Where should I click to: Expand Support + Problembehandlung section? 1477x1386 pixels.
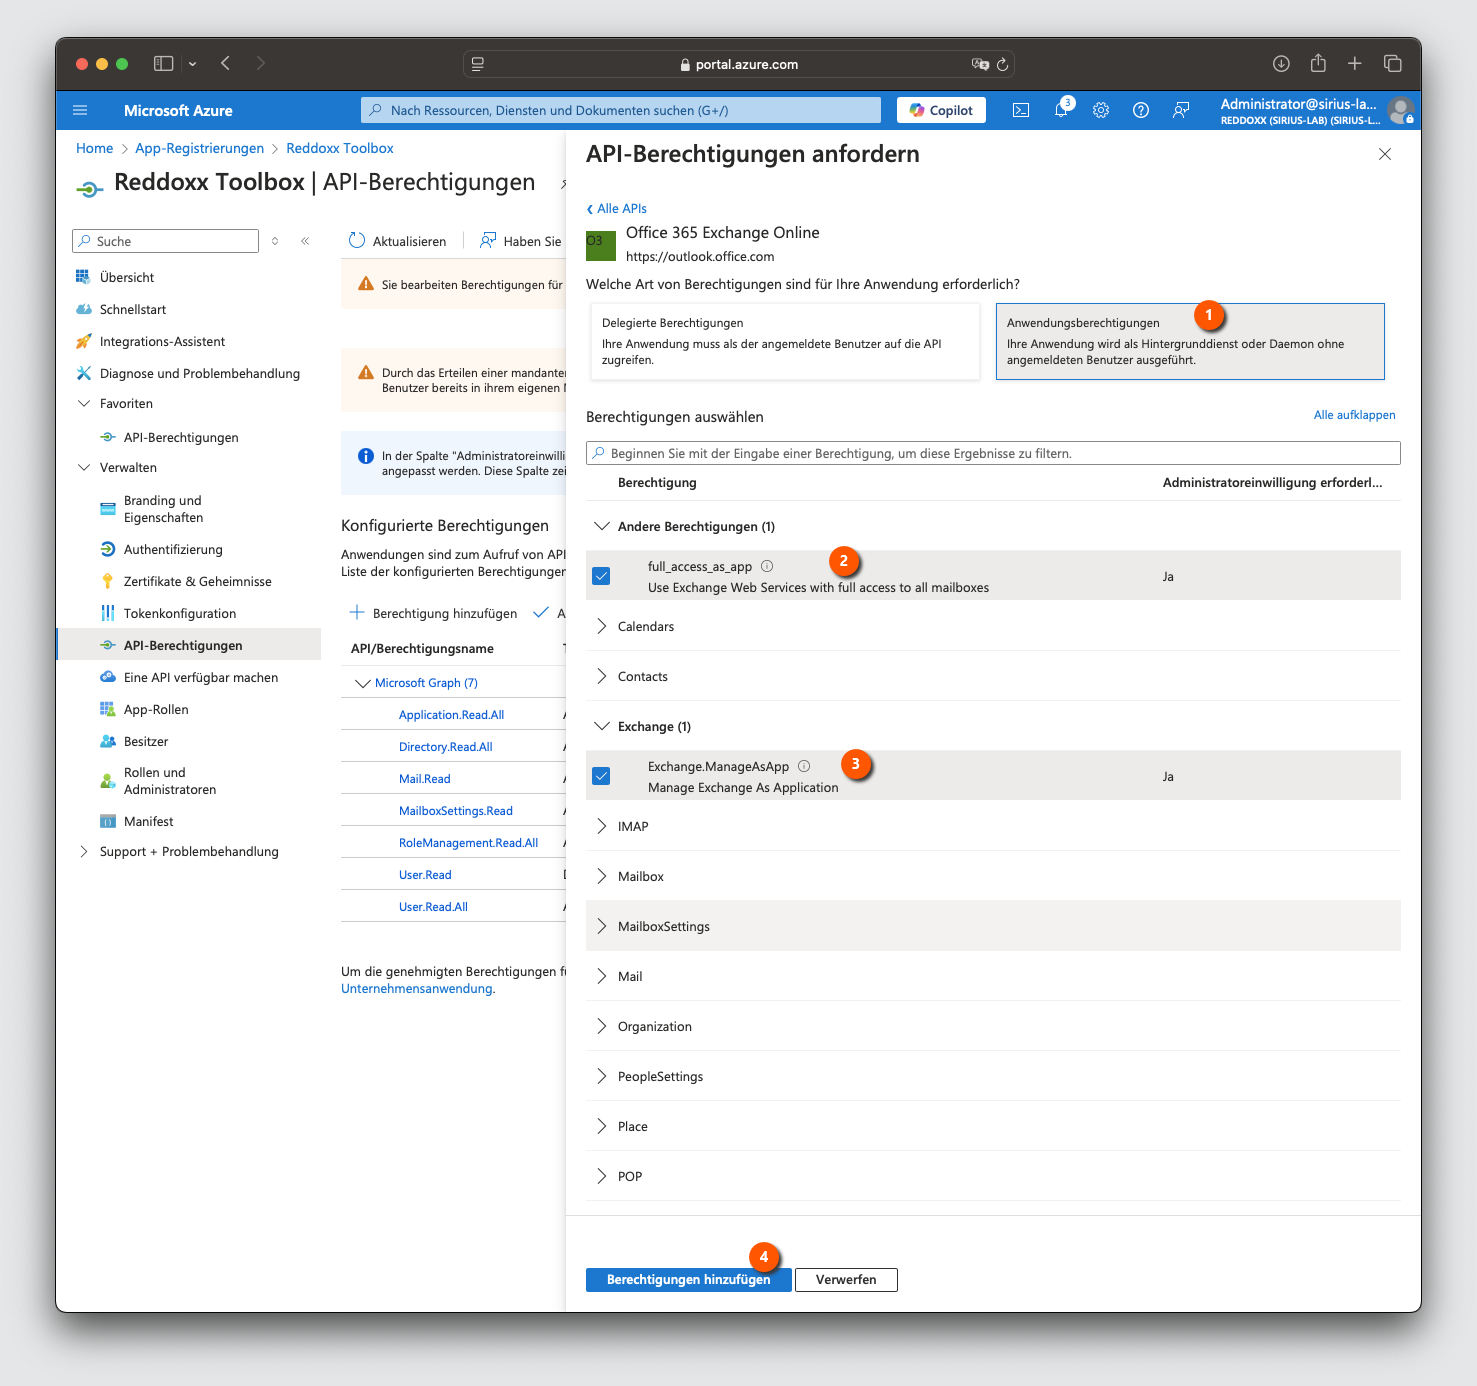(x=84, y=851)
